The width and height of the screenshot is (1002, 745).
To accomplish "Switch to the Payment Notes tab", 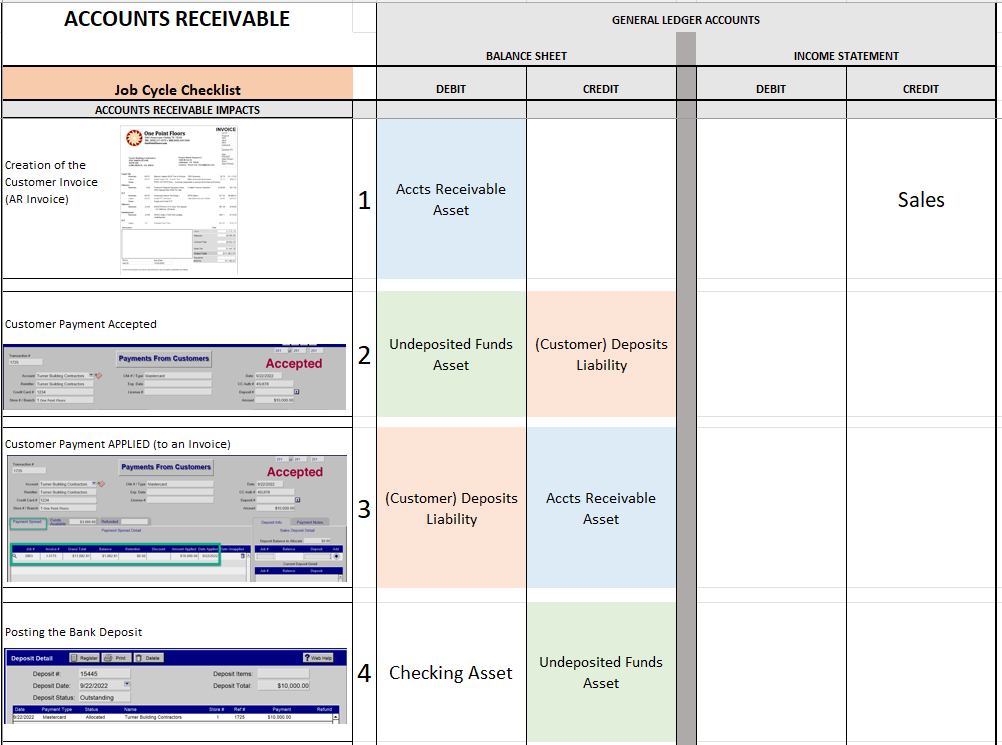I will 310,523.
